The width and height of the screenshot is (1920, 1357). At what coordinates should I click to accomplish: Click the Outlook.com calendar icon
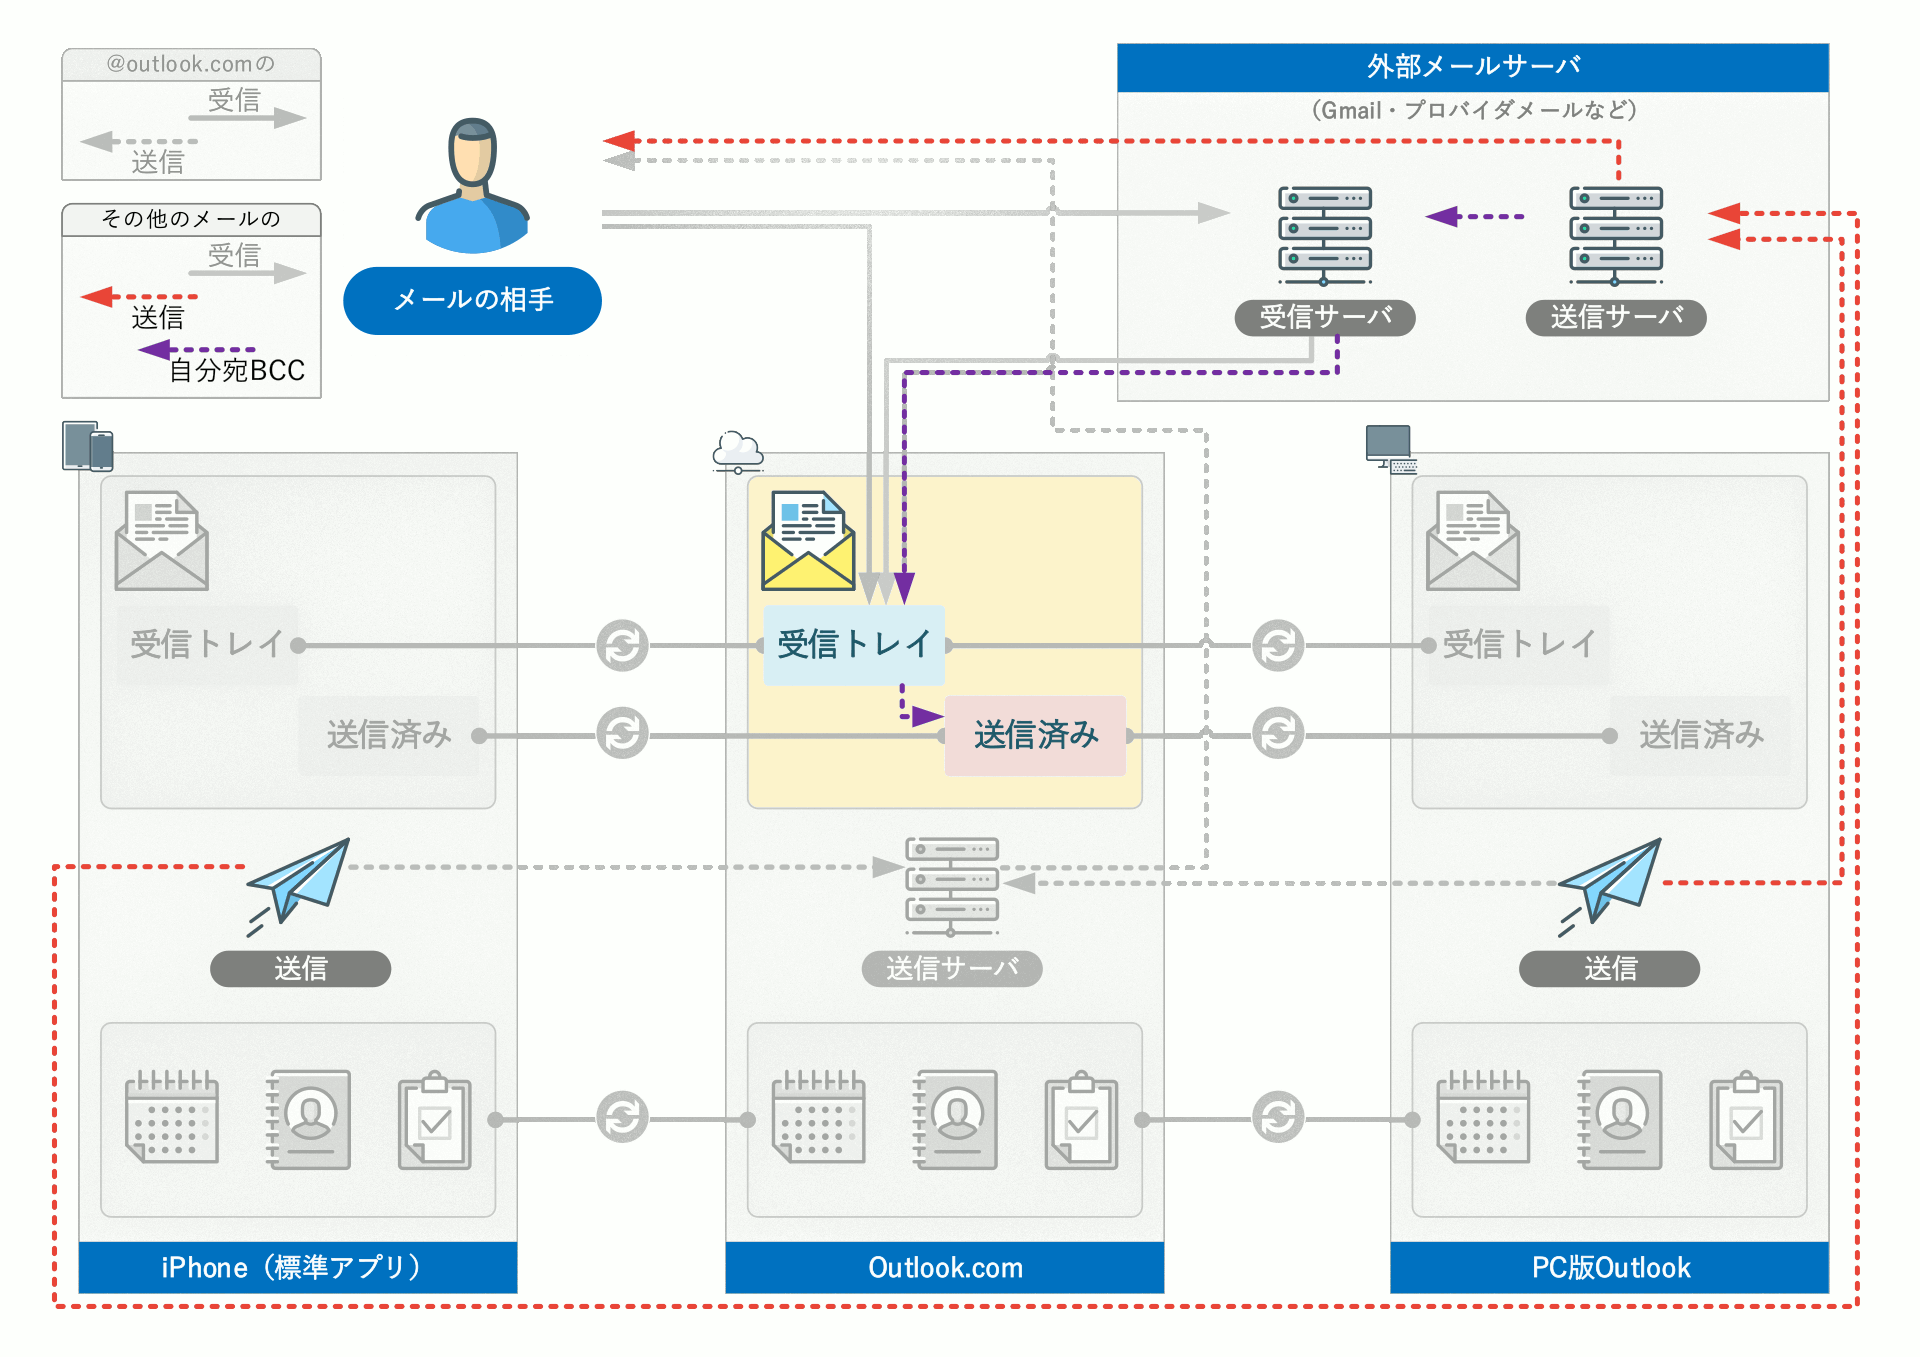(x=819, y=1117)
